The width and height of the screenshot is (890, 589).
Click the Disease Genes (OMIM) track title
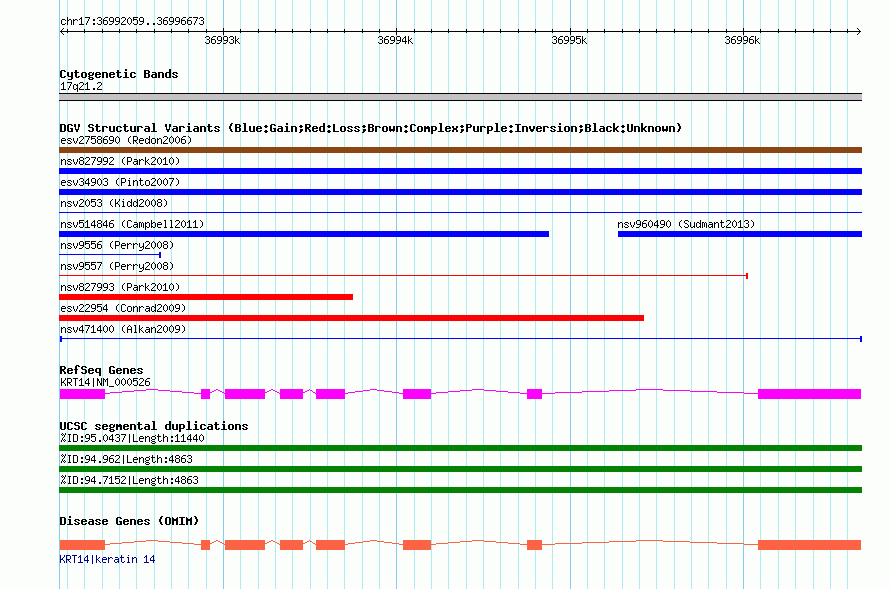click(x=129, y=521)
